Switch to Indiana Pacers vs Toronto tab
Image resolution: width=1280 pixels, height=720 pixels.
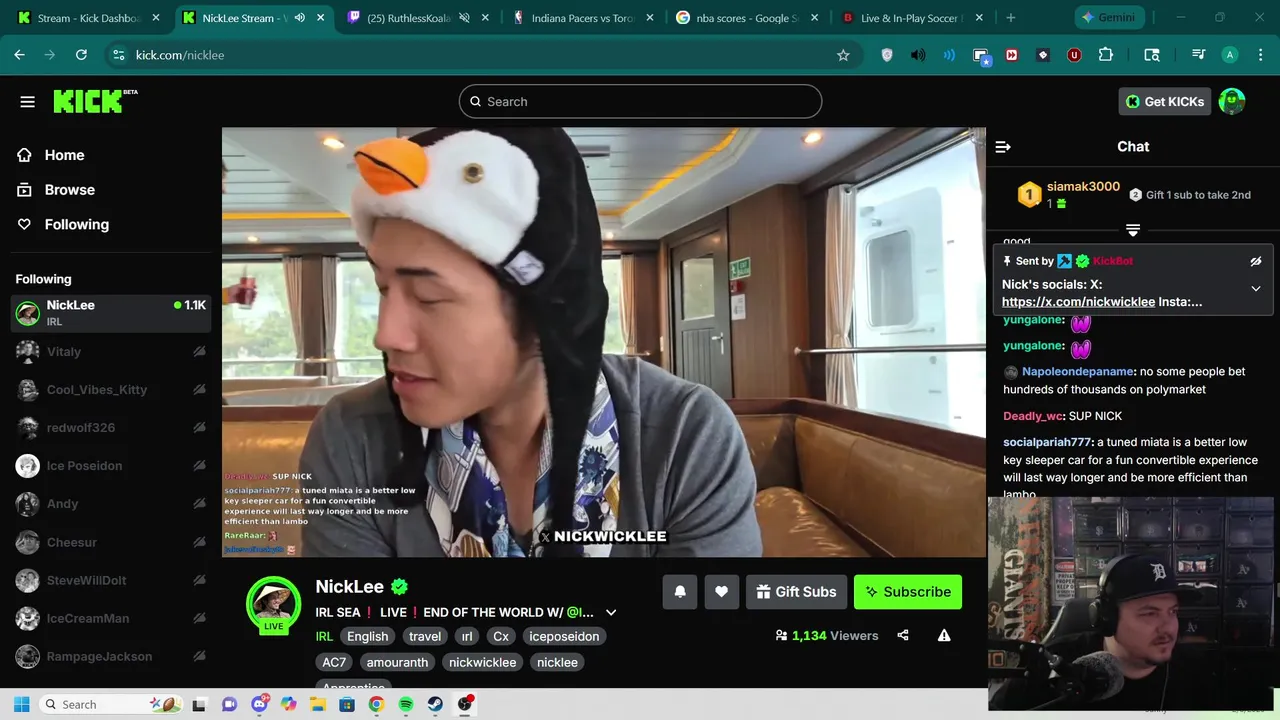583,18
